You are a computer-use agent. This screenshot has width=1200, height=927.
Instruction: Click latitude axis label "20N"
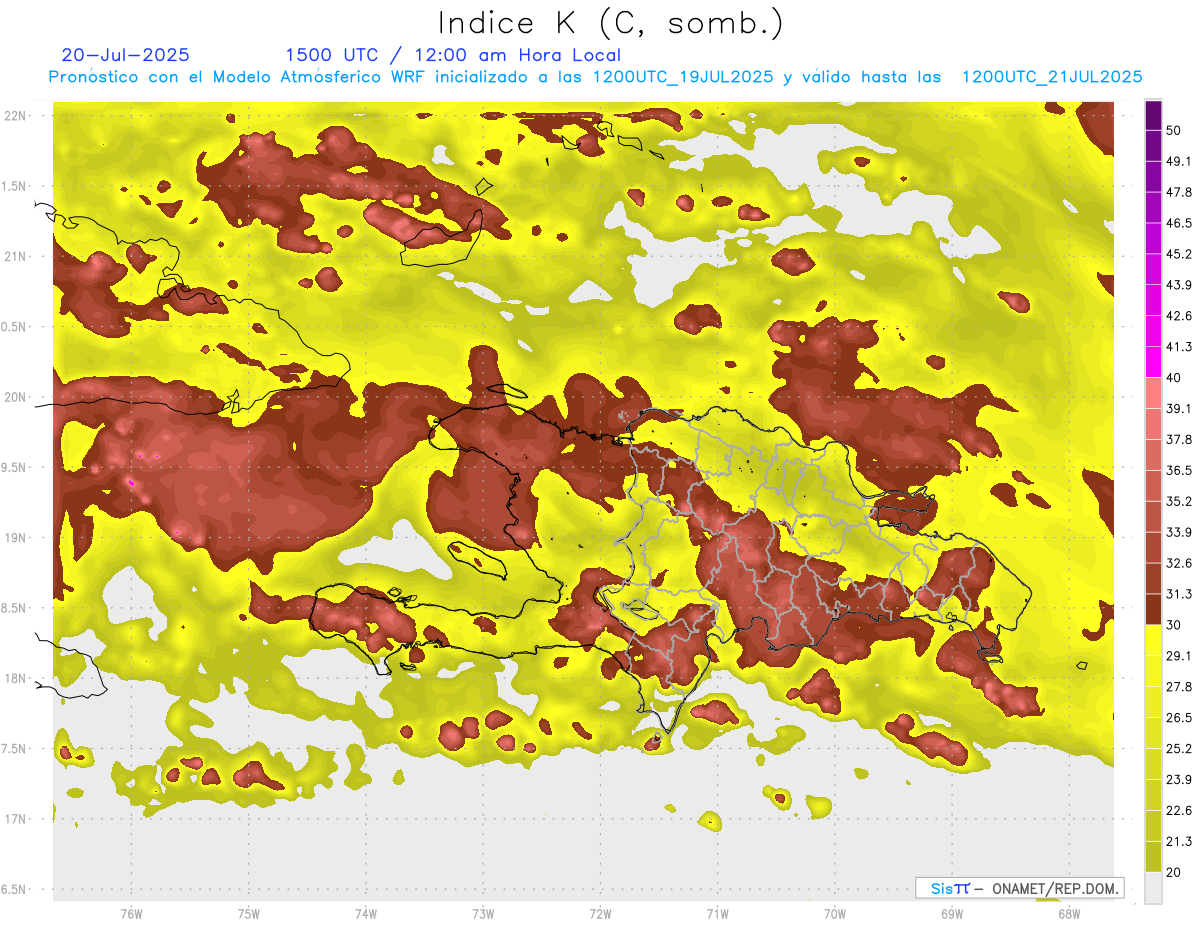coord(17,398)
